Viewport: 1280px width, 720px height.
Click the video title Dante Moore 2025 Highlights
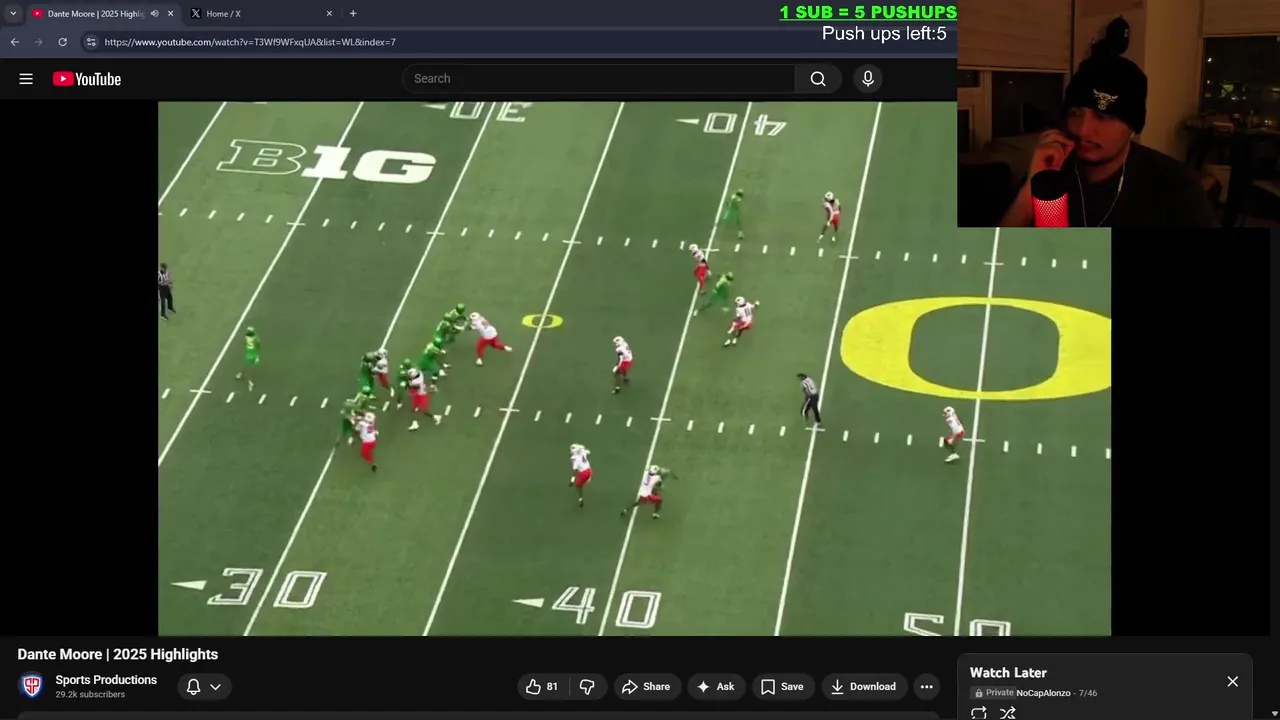(x=118, y=654)
